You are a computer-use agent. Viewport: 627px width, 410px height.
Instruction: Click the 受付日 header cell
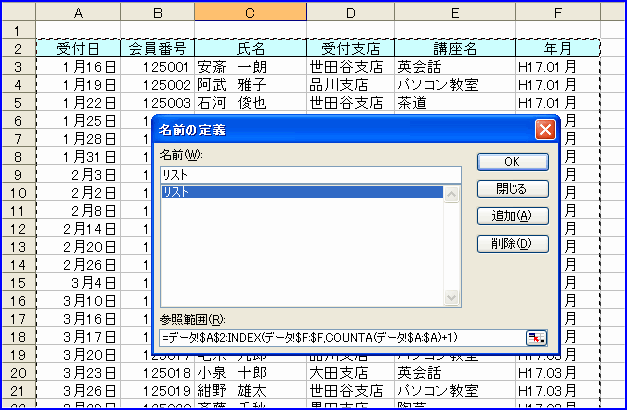click(78, 48)
